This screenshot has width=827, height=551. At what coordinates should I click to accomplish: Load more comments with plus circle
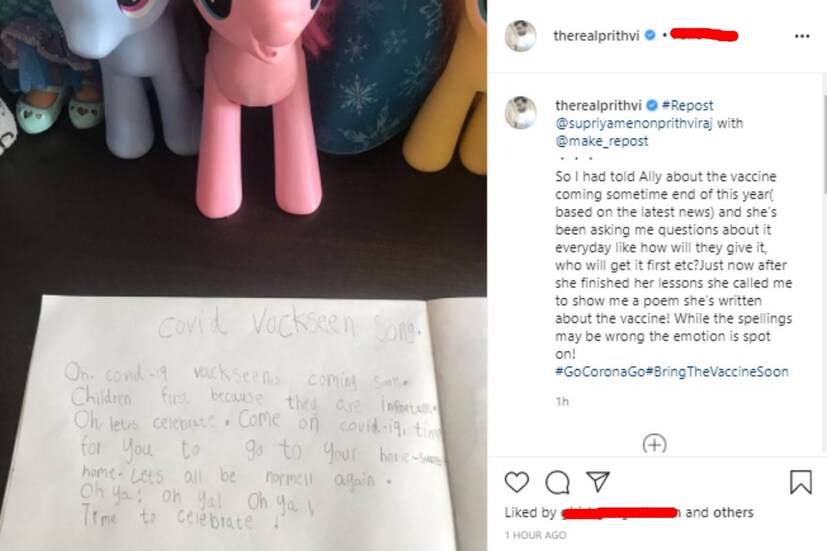(655, 444)
